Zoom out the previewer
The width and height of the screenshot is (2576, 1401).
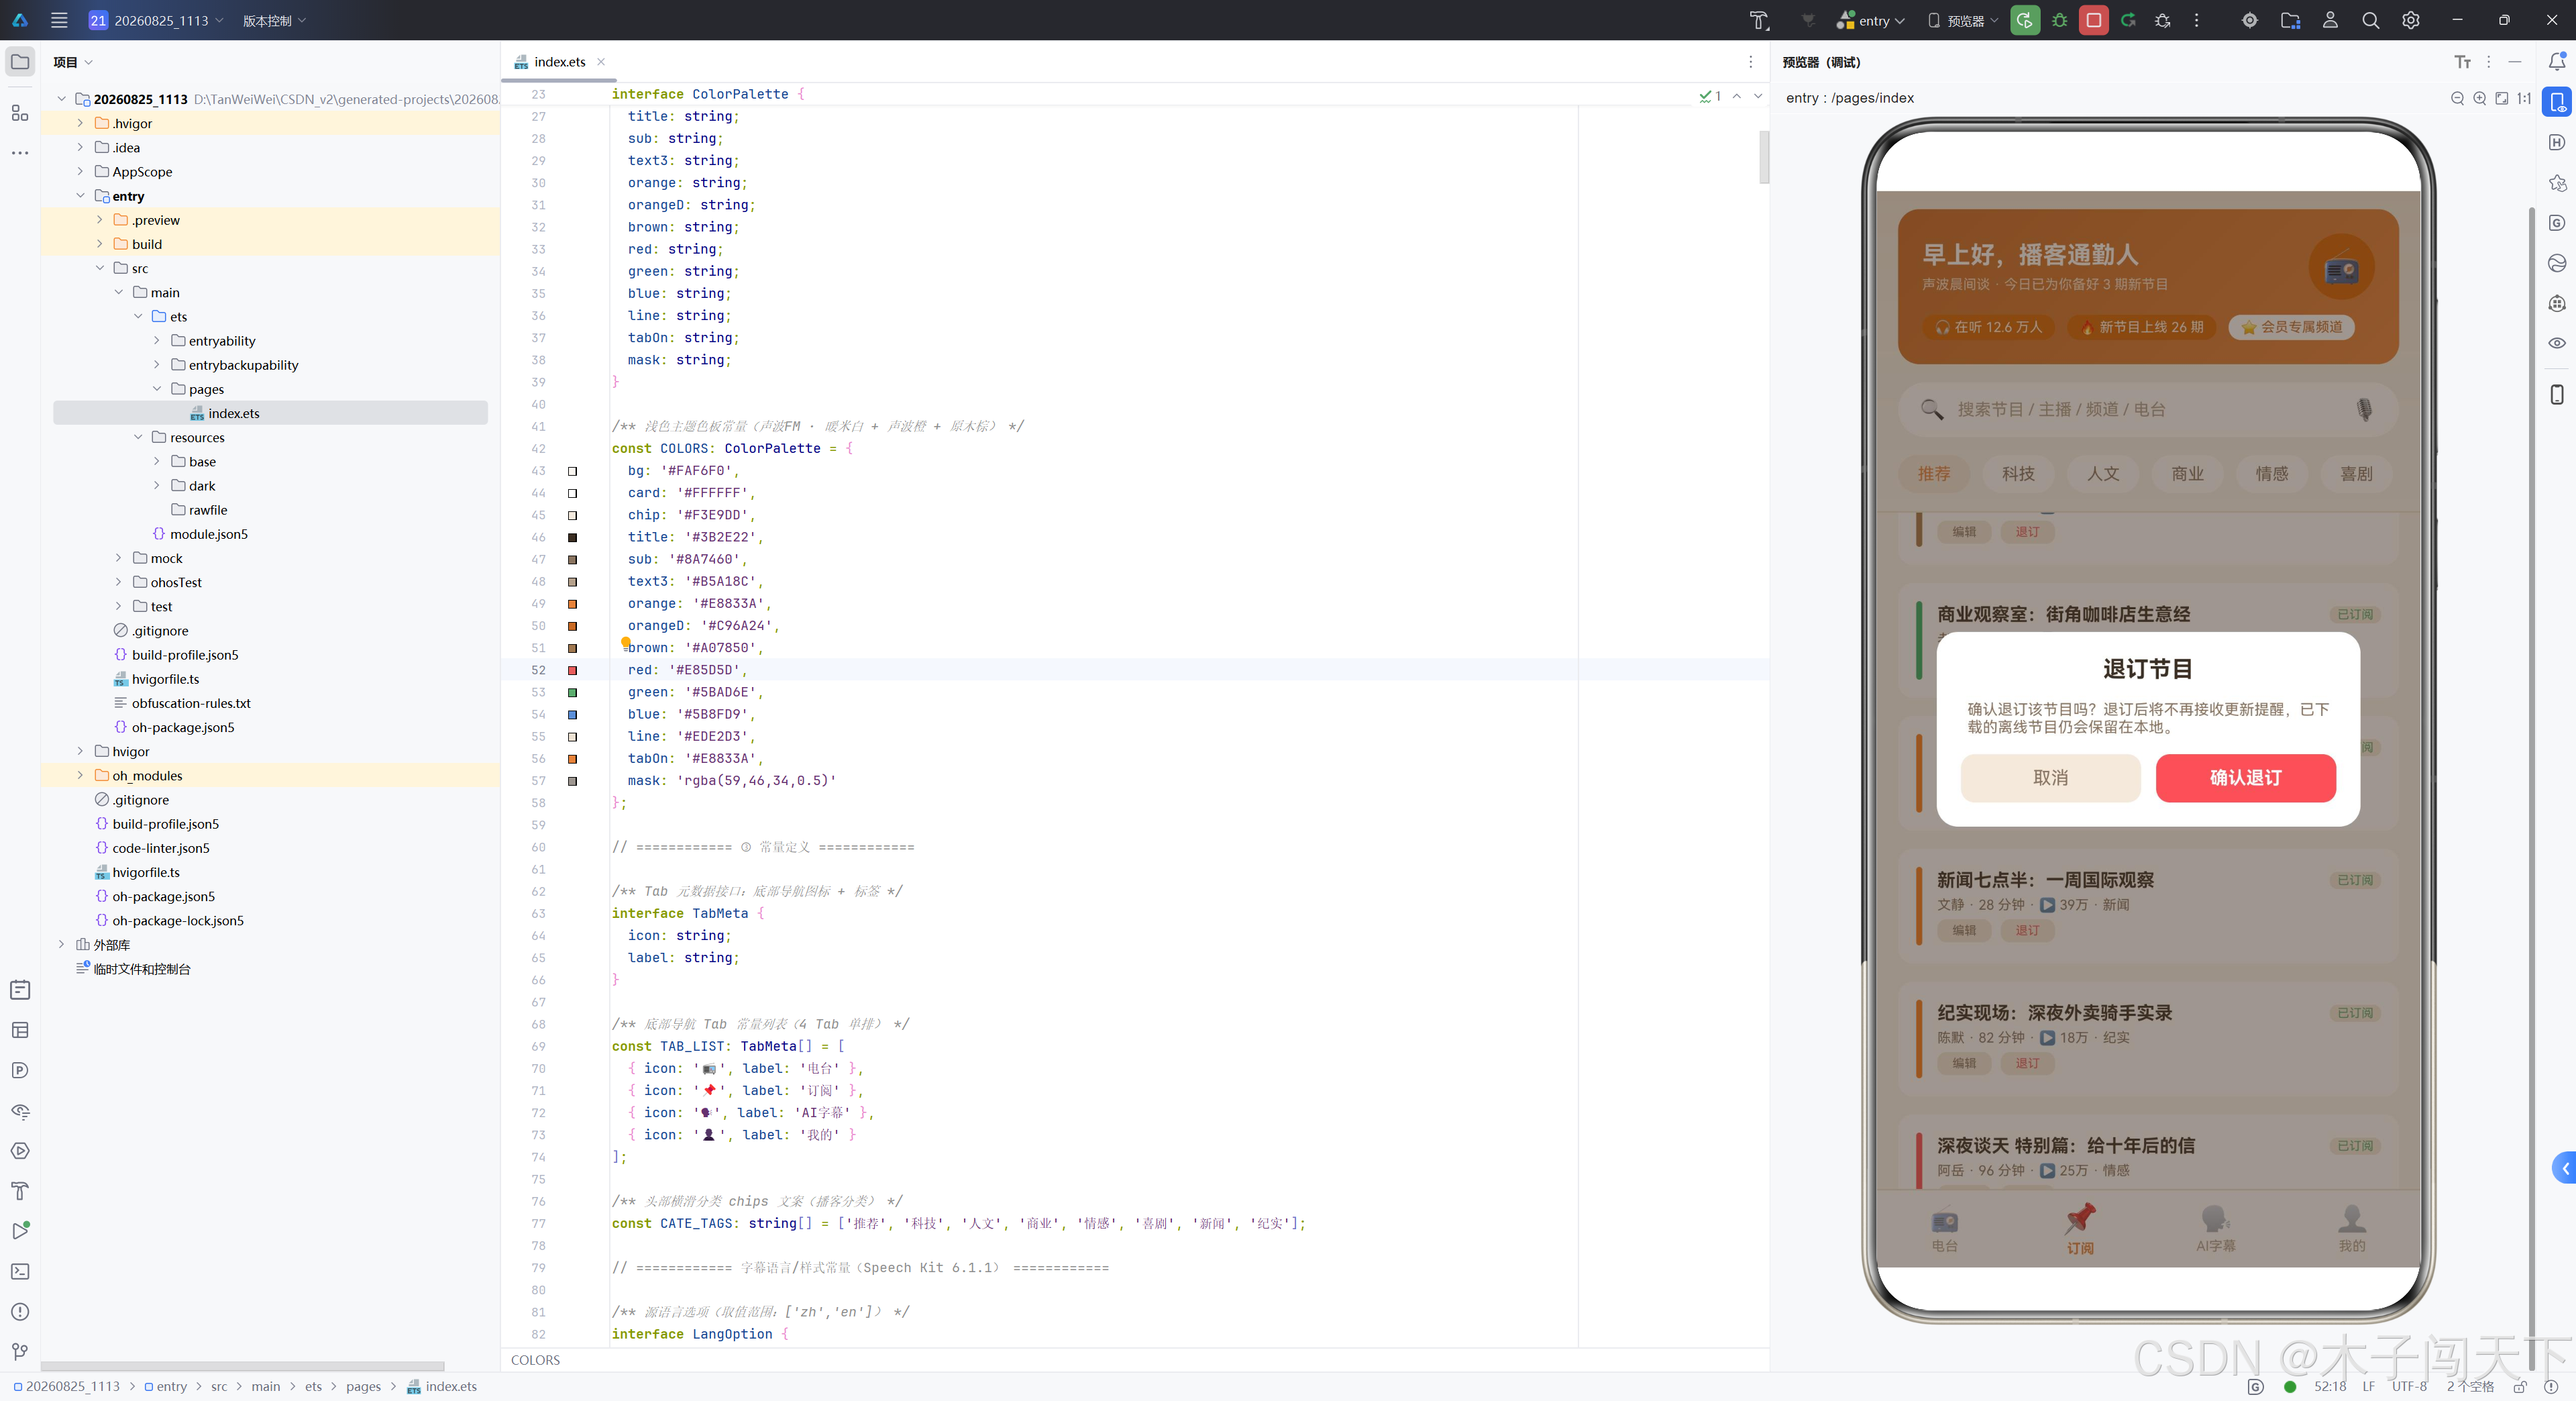(x=2458, y=98)
